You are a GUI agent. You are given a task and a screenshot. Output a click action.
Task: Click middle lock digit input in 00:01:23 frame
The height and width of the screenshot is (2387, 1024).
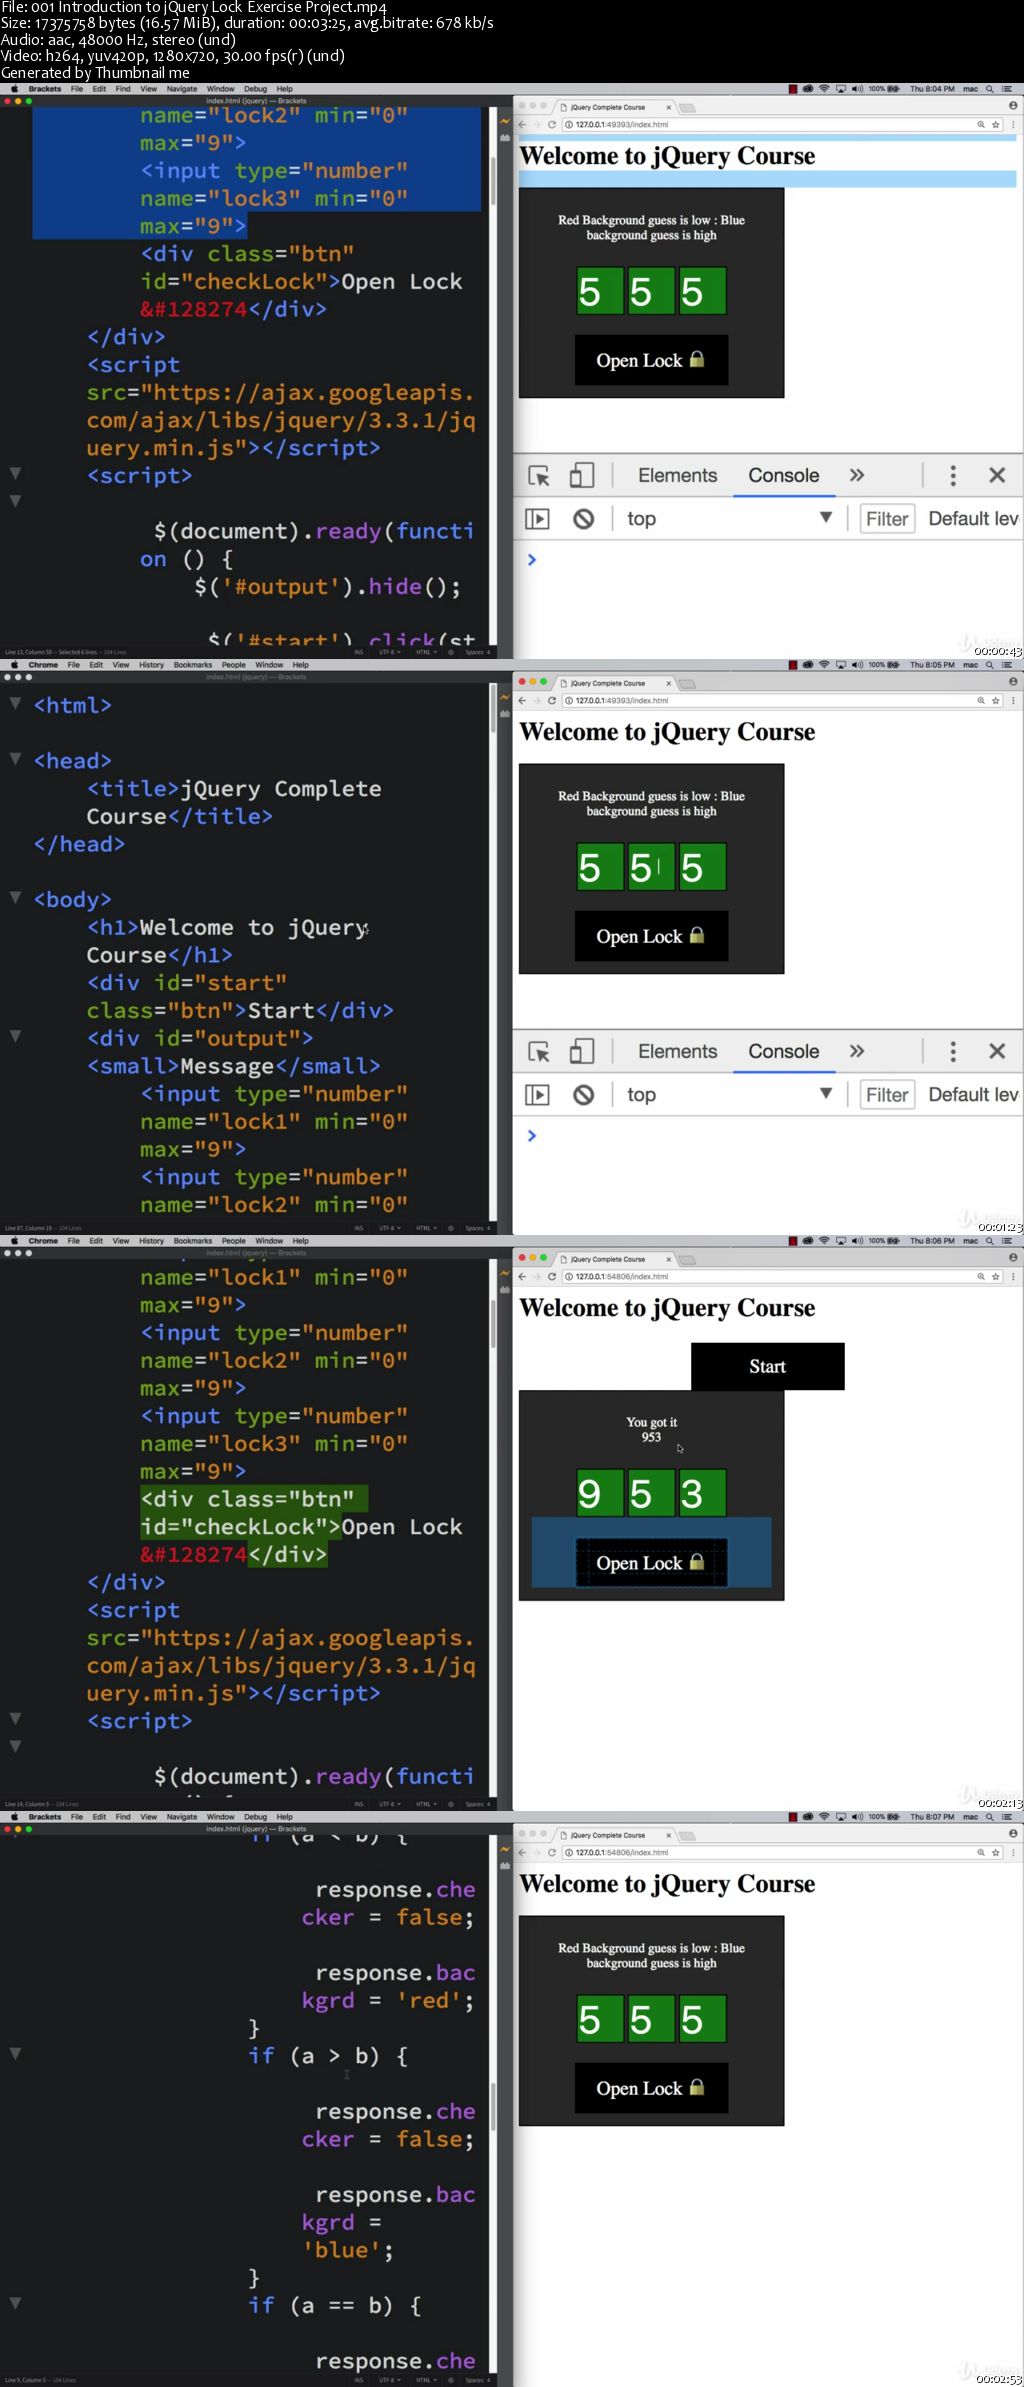click(651, 868)
